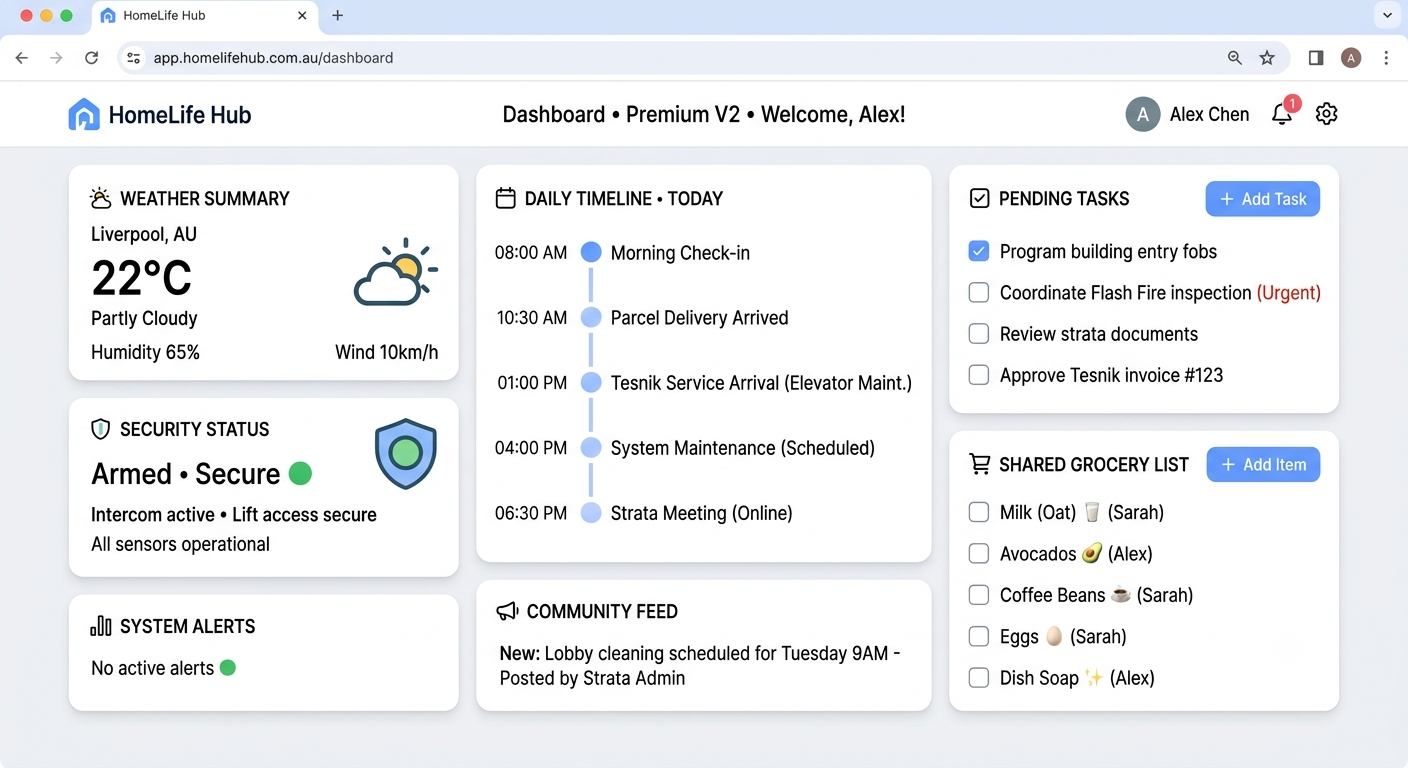Click the 22°C temperature reading
1408x768 pixels.
coord(141,278)
